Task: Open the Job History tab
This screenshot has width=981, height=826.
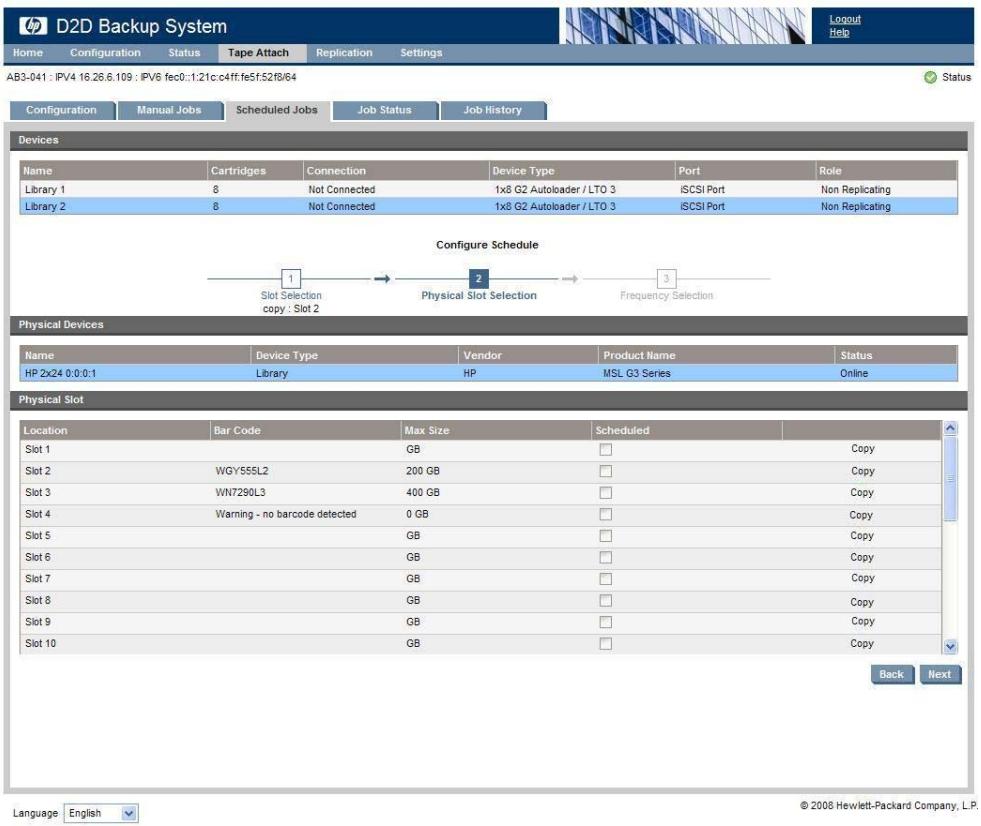Action: pyautogui.click(x=492, y=110)
